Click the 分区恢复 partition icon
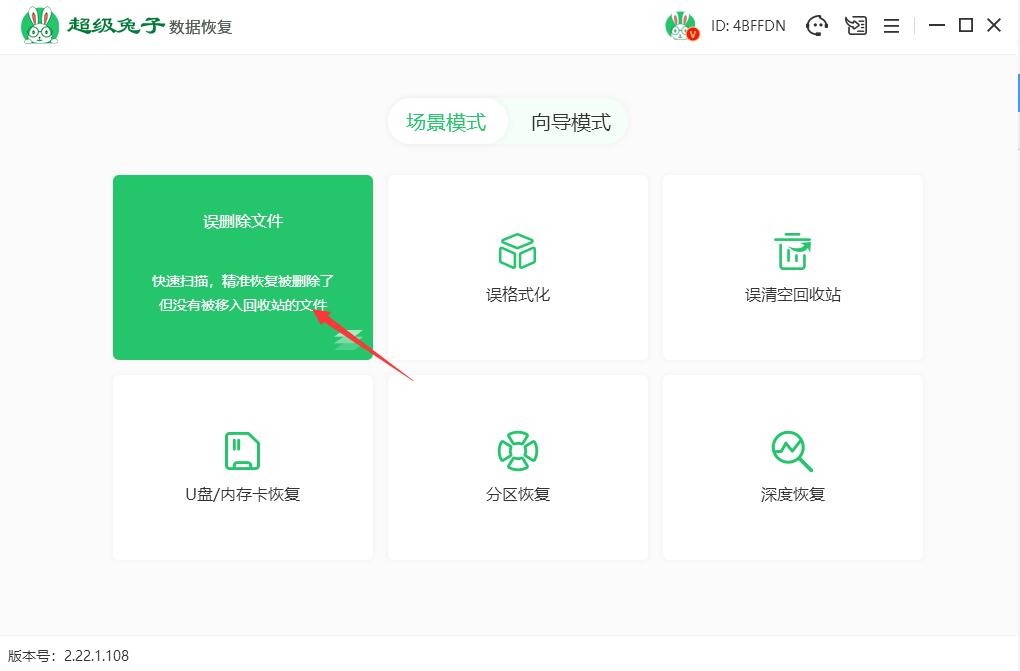 (518, 450)
